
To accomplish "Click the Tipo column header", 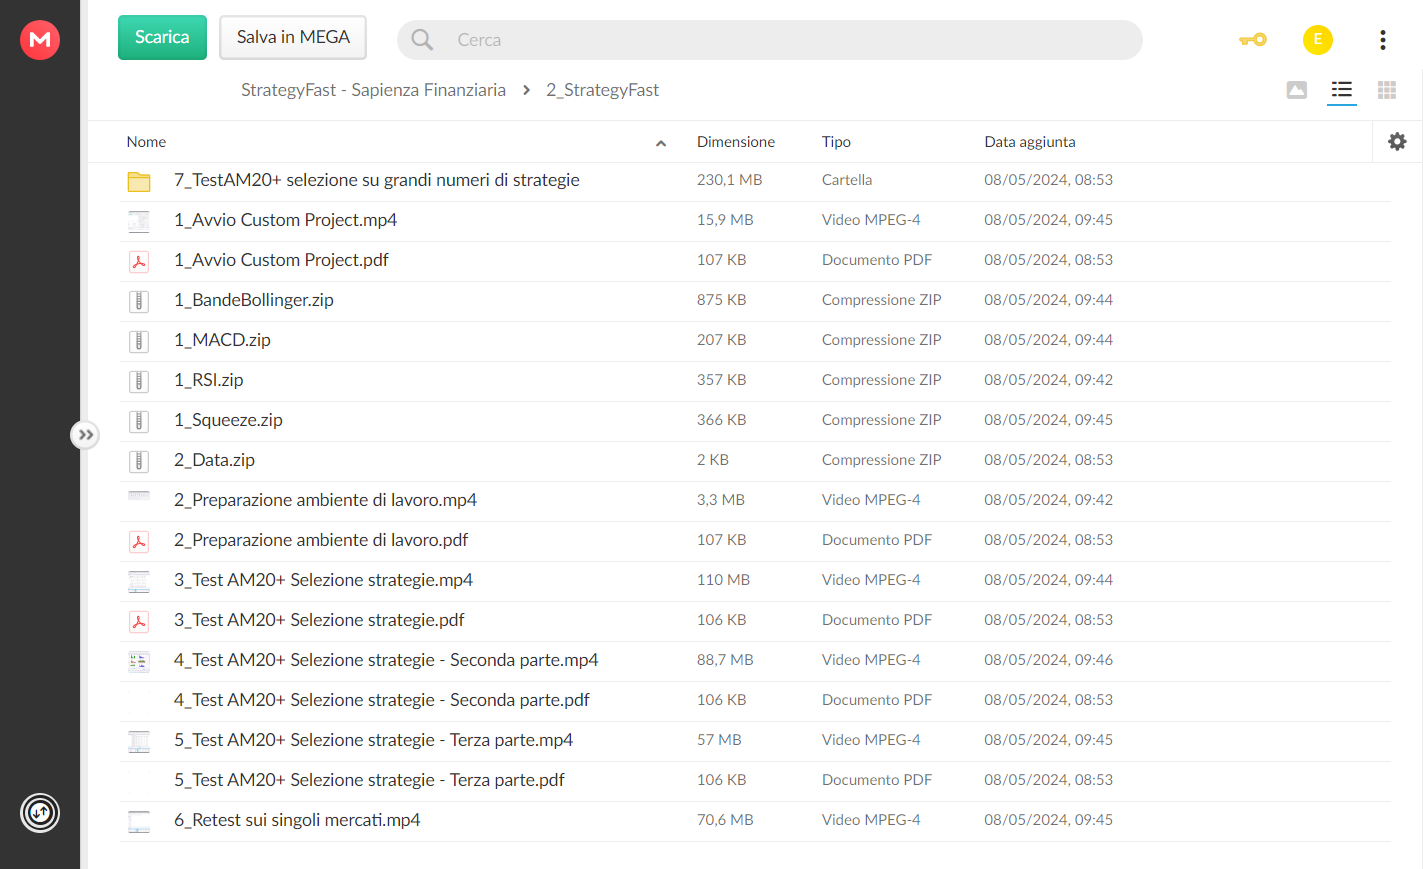I will pyautogui.click(x=836, y=142).
